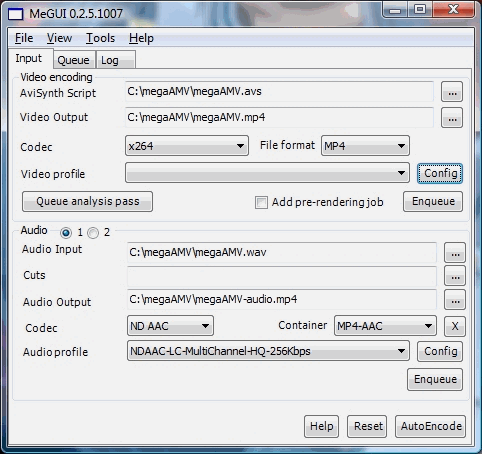This screenshot has width=482, height=454.
Task: Enqueue the video encoding job
Action: [x=433, y=201]
